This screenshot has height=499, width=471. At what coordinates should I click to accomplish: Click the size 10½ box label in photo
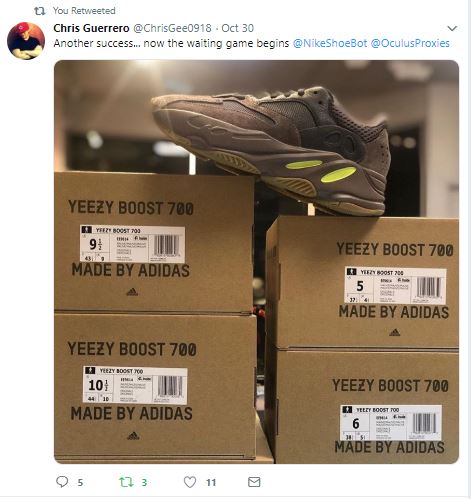coord(135,385)
